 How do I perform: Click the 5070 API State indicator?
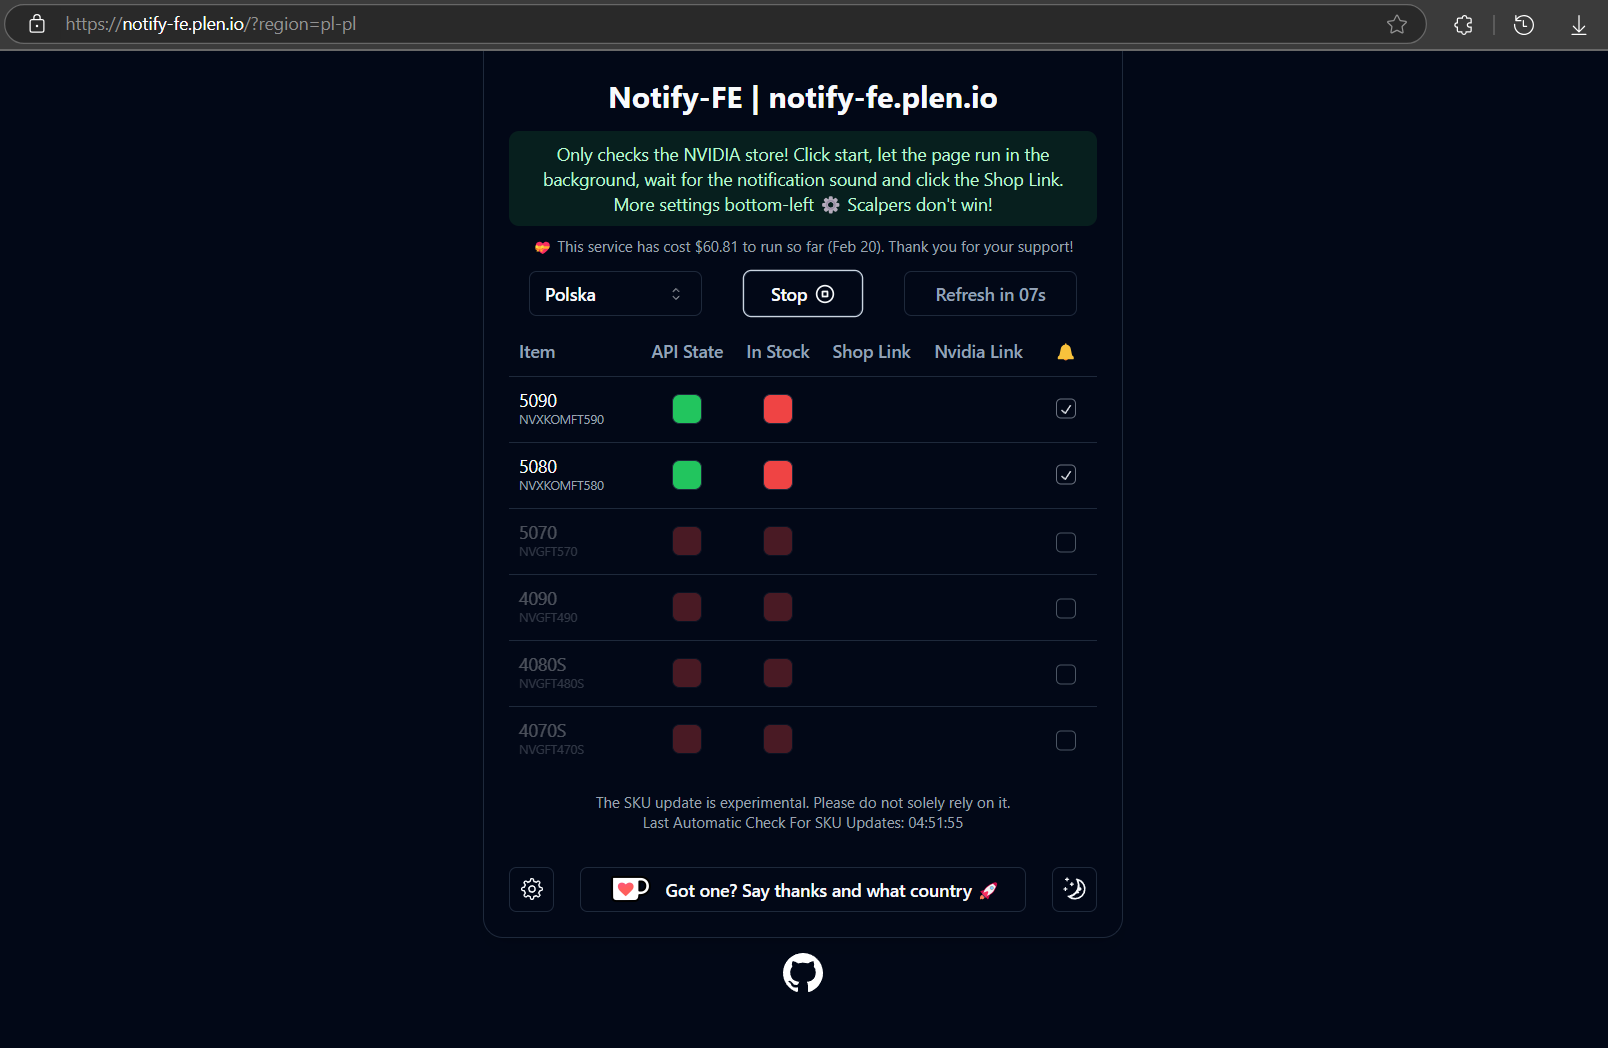point(687,541)
